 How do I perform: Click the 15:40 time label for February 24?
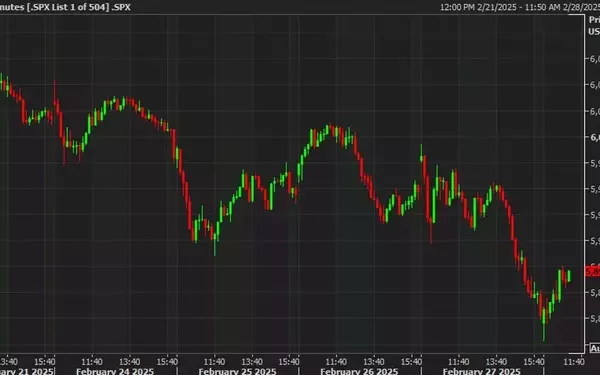point(167,361)
